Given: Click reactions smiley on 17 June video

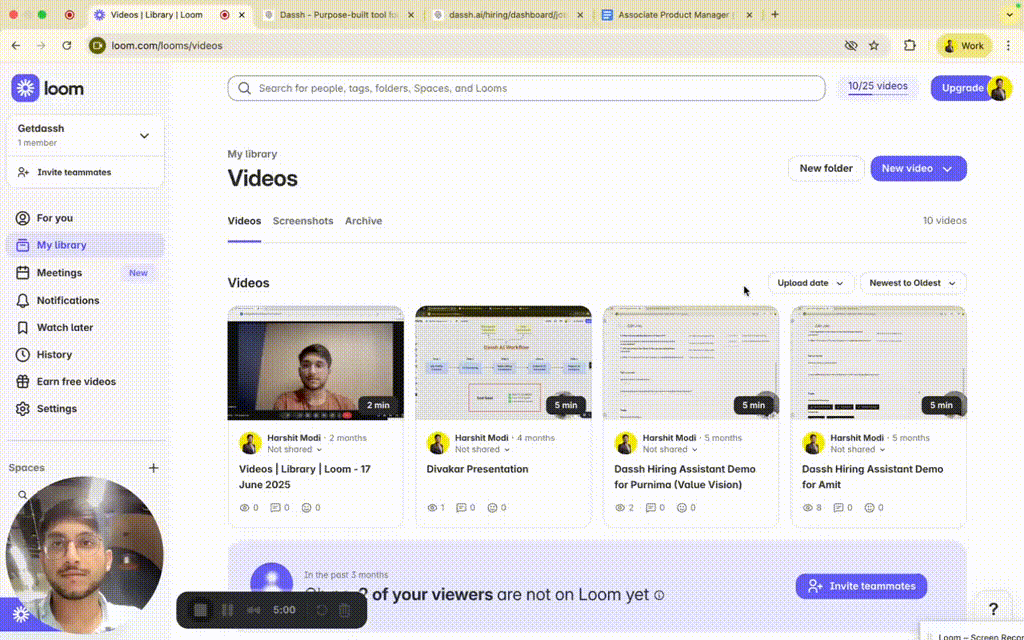Looking at the screenshot, I should 306,507.
